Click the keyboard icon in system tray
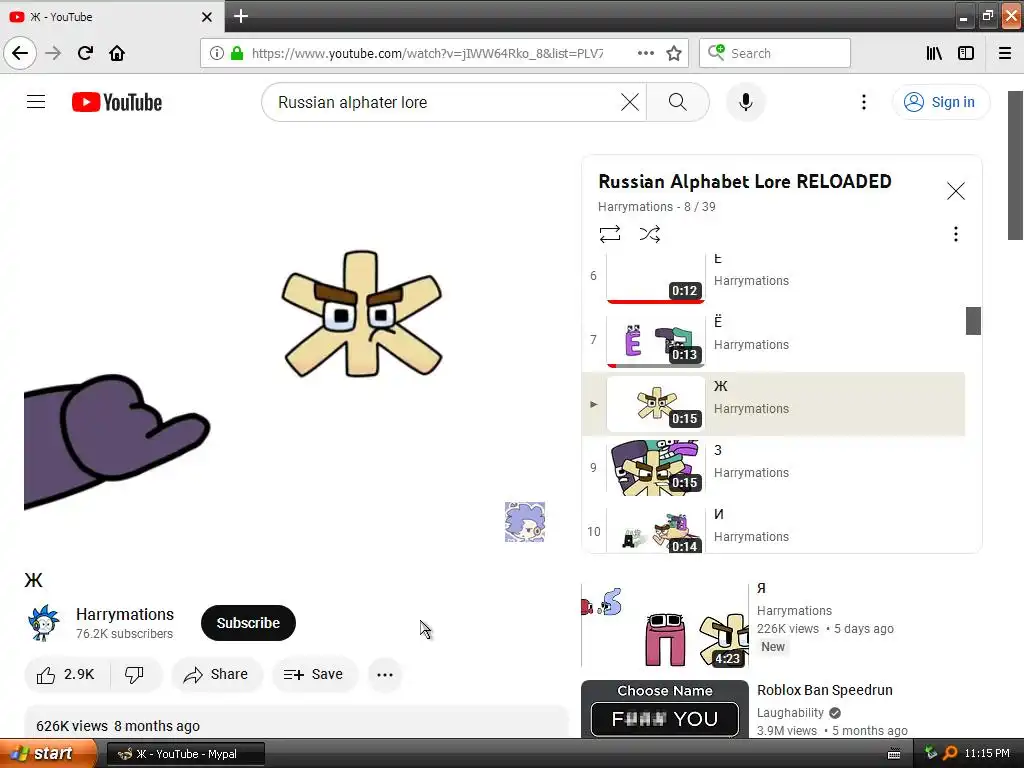The image size is (1024, 768). coord(894,754)
